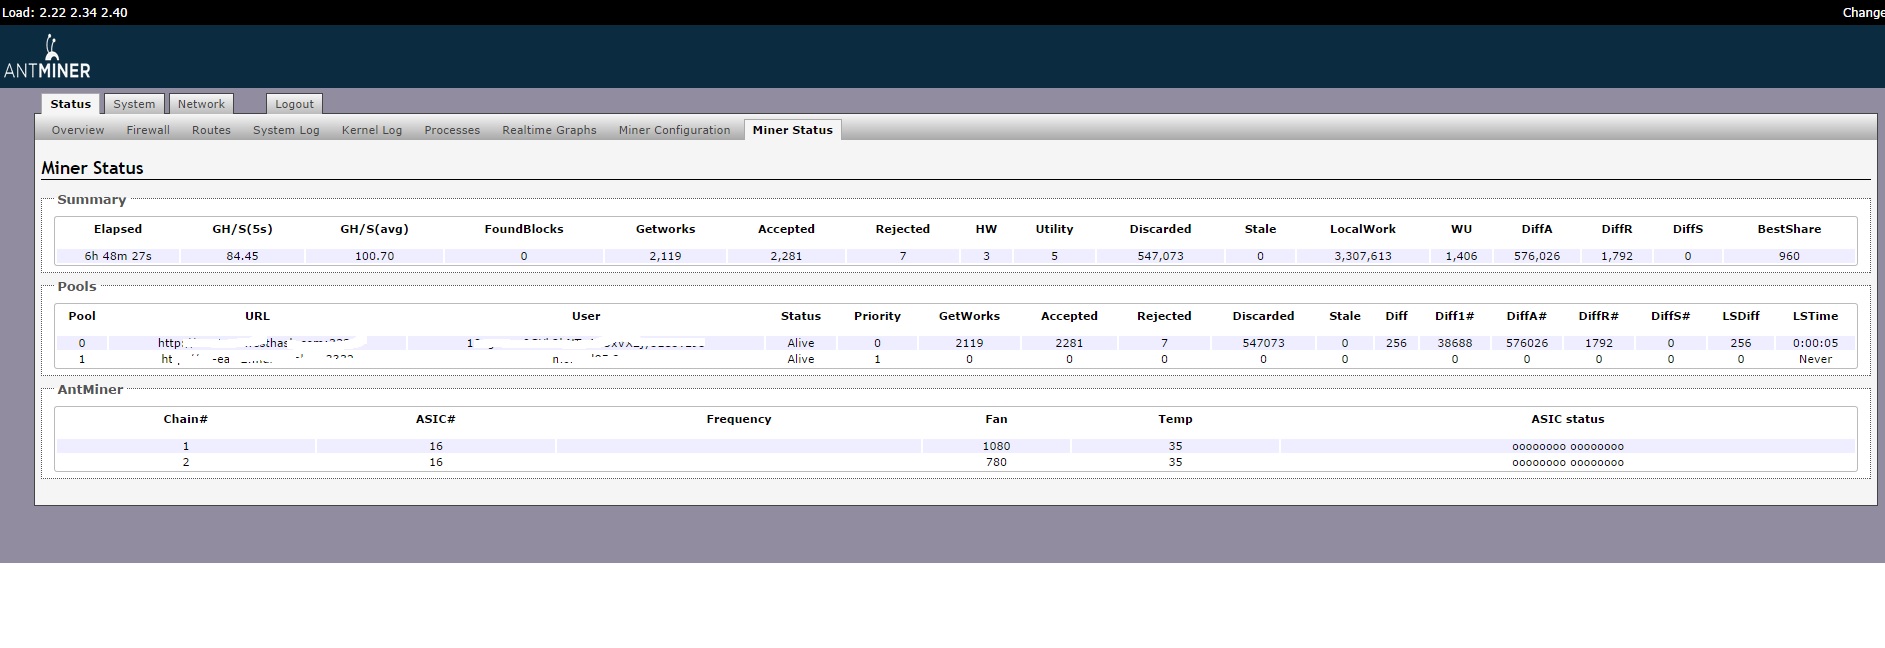
Task: Click the Summary Accepted value 2,281
Action: click(x=786, y=256)
